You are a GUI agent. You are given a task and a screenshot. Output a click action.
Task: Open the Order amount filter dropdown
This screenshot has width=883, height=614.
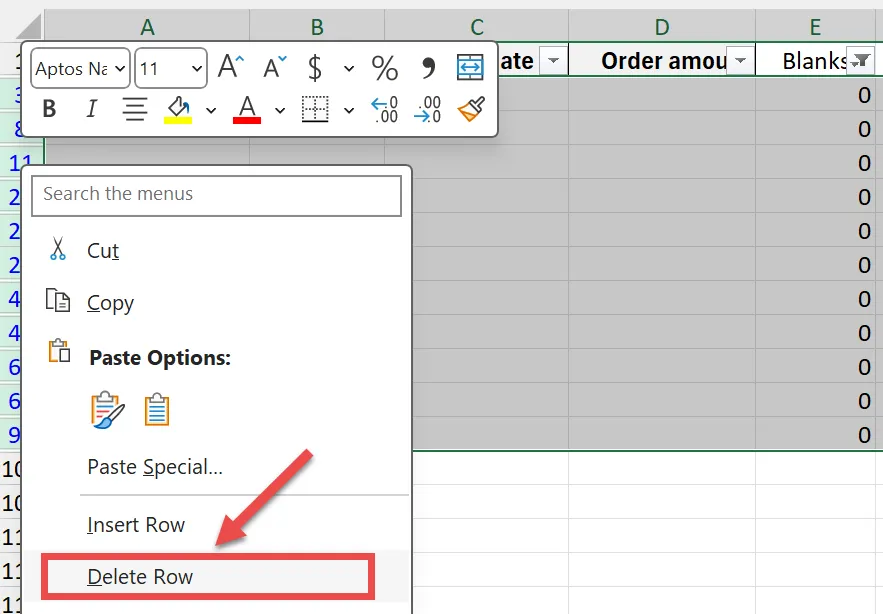740,61
